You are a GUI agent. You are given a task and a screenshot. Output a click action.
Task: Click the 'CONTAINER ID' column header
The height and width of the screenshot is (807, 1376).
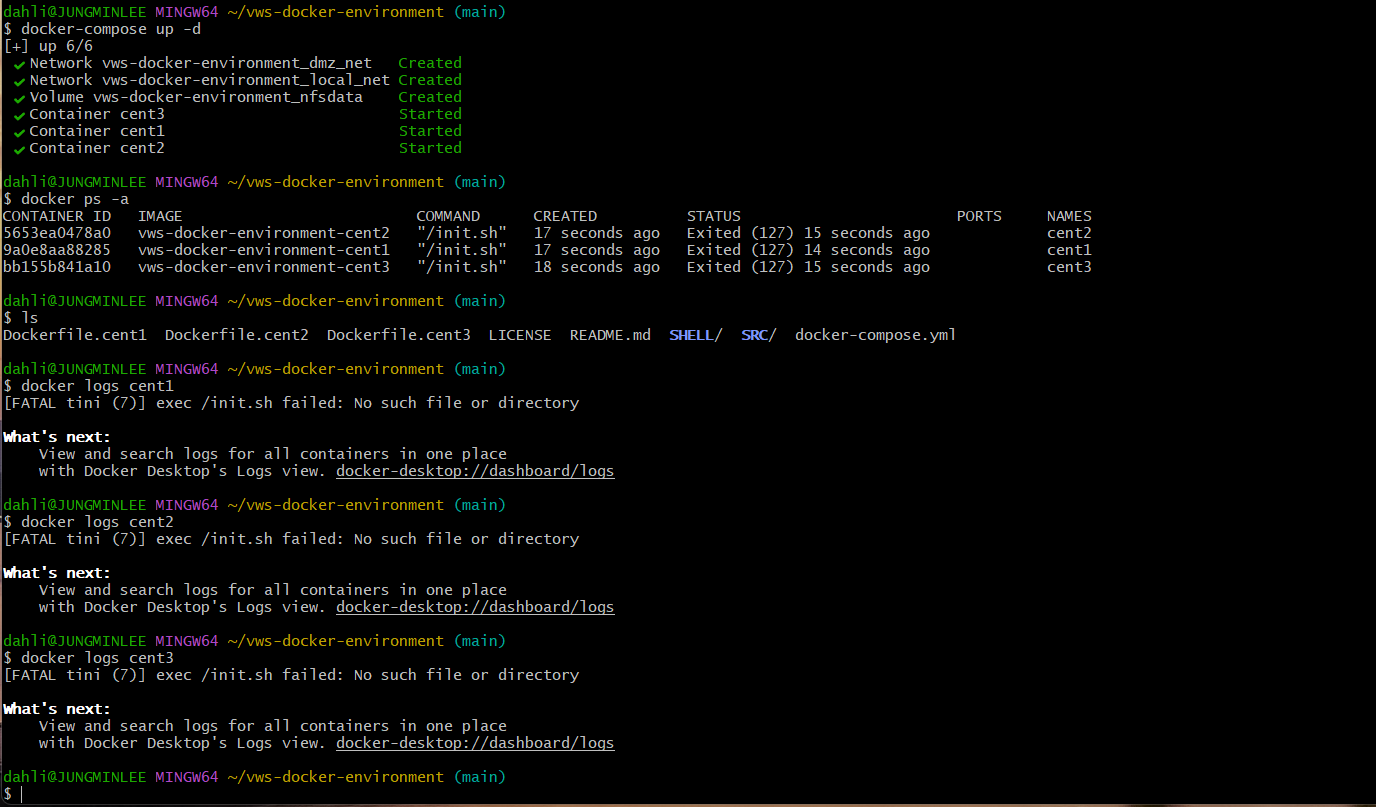(57, 216)
